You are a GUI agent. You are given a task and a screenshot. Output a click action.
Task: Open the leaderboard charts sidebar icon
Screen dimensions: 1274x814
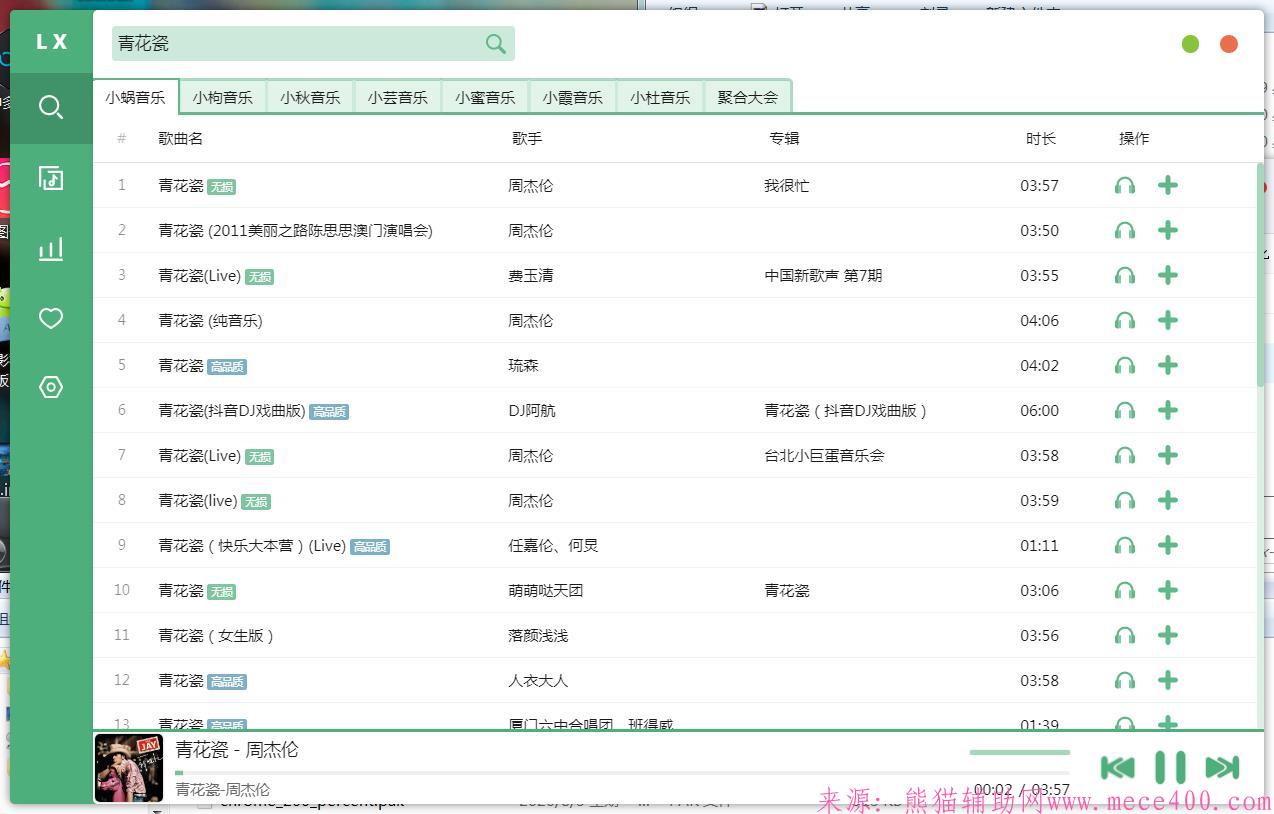pyautogui.click(x=51, y=248)
